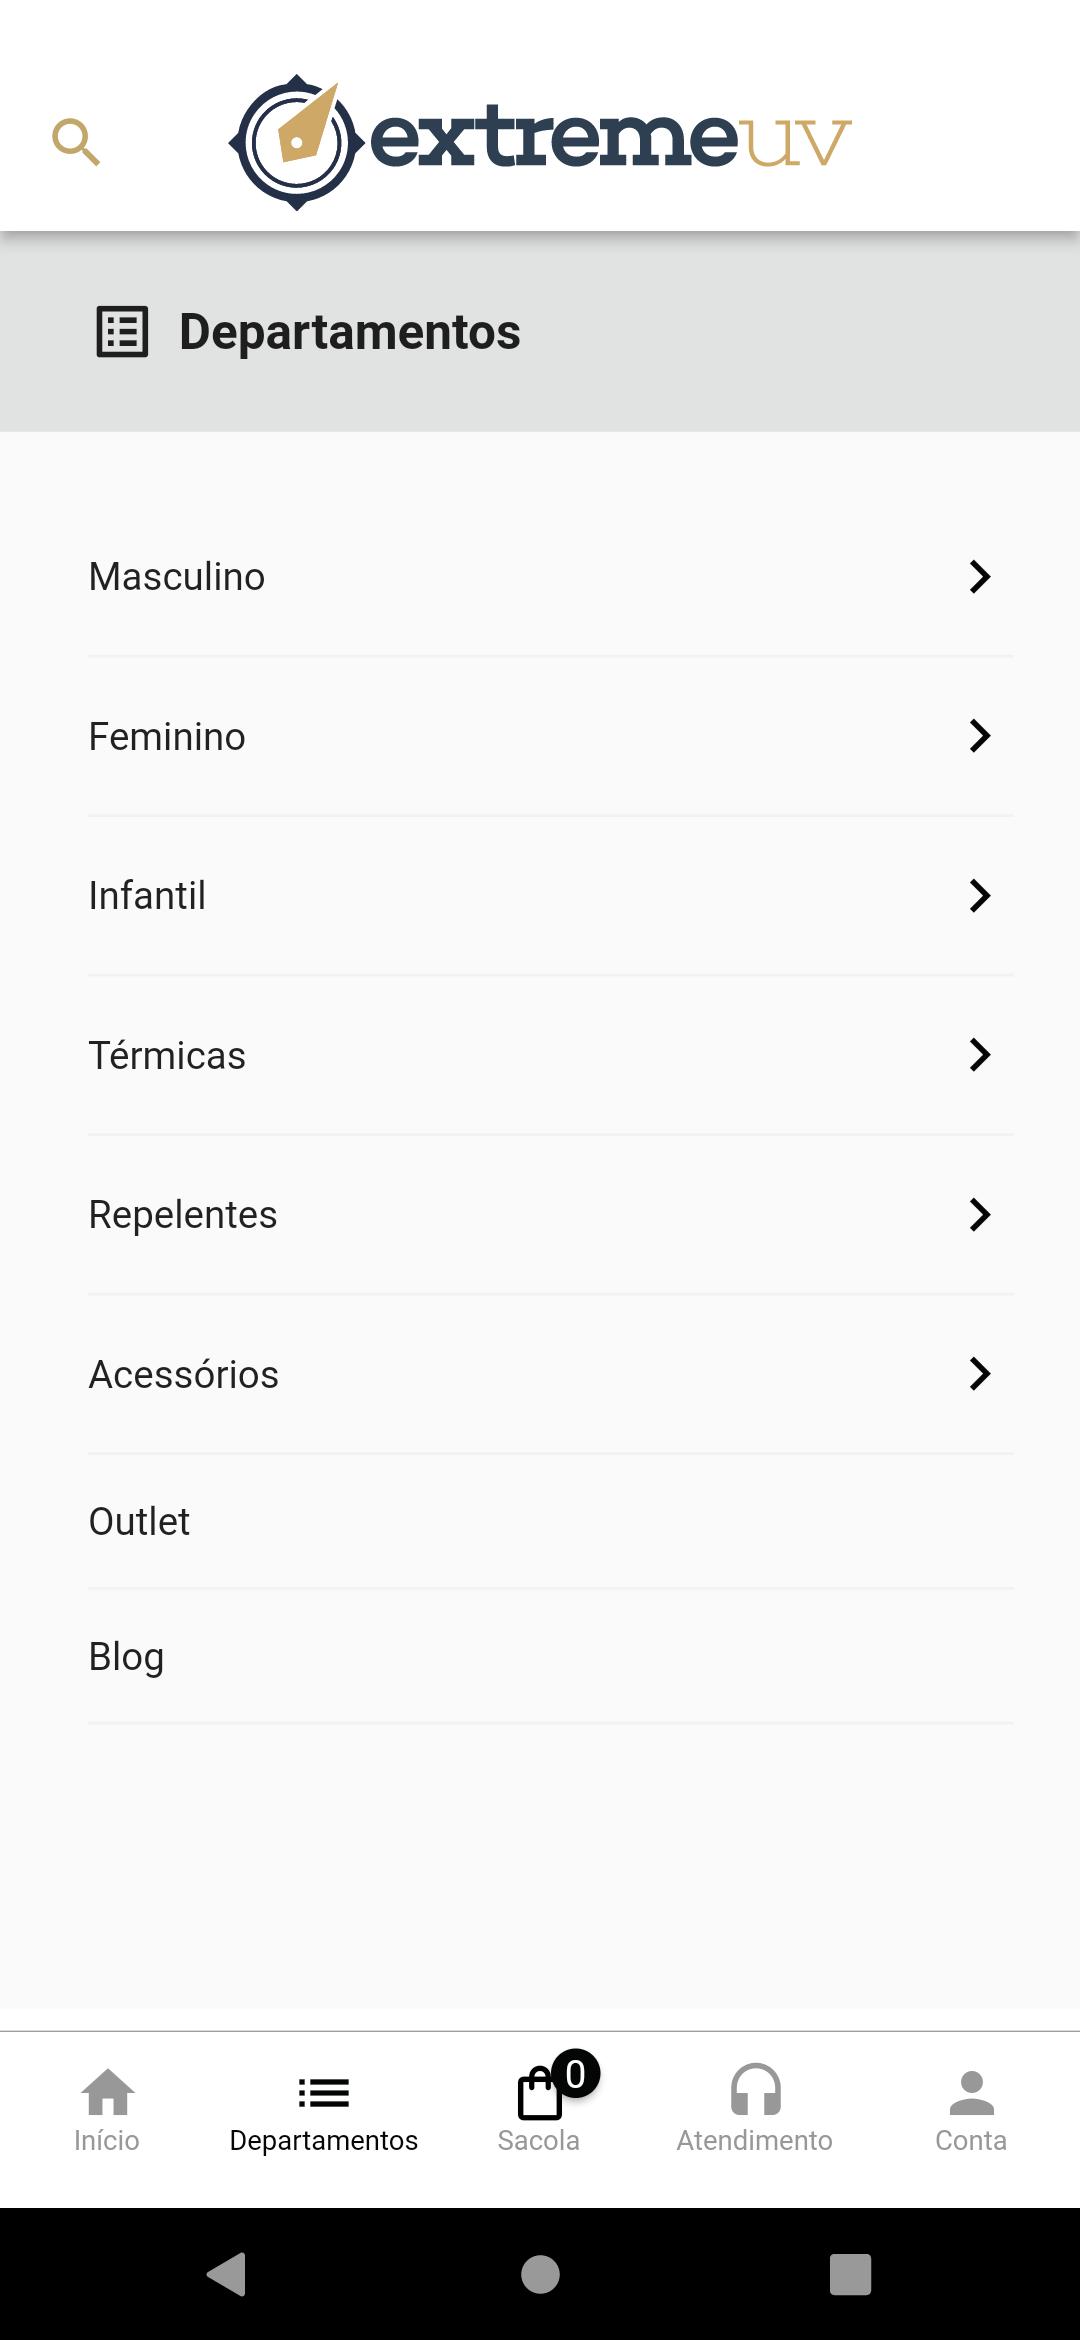Screen dimensions: 1080x2340
Task: Expand the Infantil chevron arrow
Action: 980,896
